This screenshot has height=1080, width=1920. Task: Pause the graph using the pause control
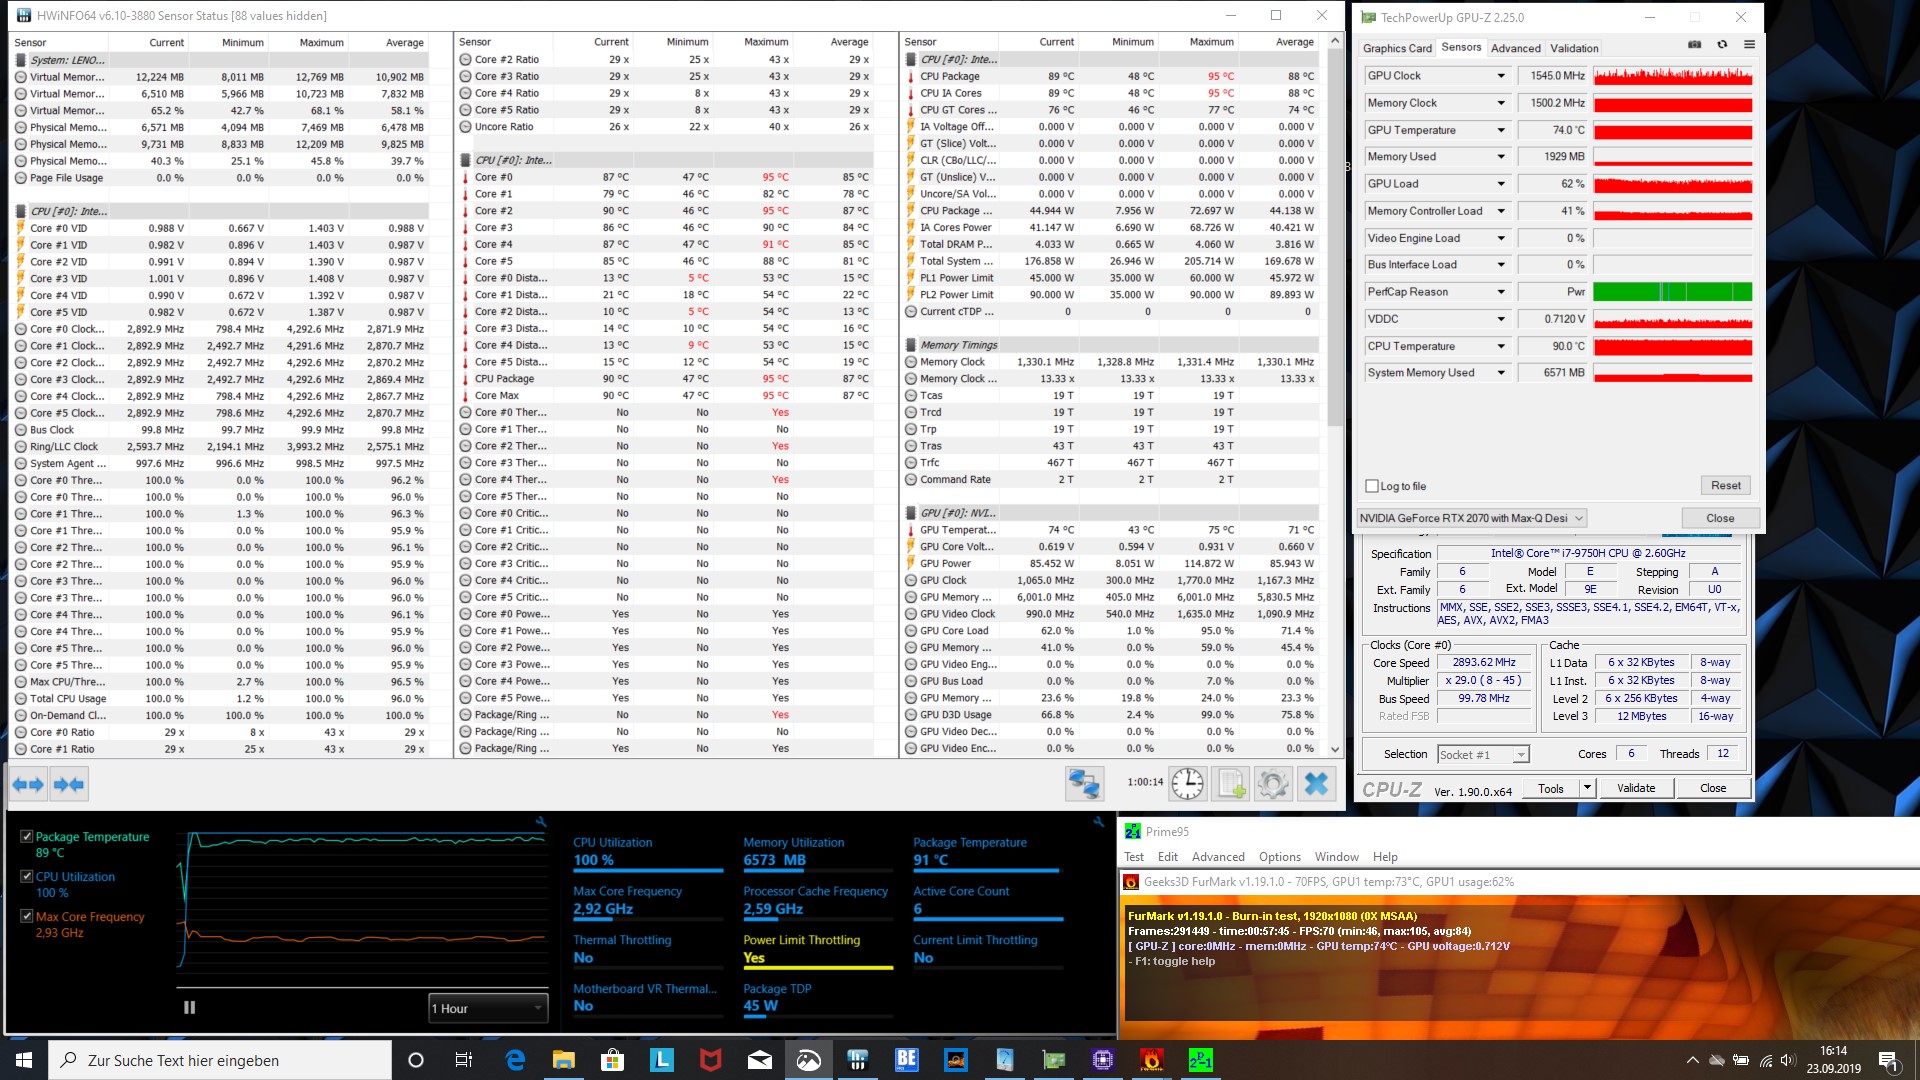coord(190,1008)
